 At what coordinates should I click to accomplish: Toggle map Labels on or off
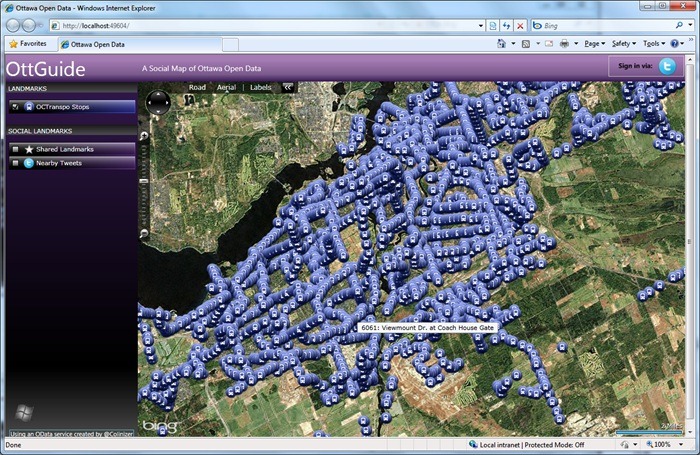click(x=260, y=88)
